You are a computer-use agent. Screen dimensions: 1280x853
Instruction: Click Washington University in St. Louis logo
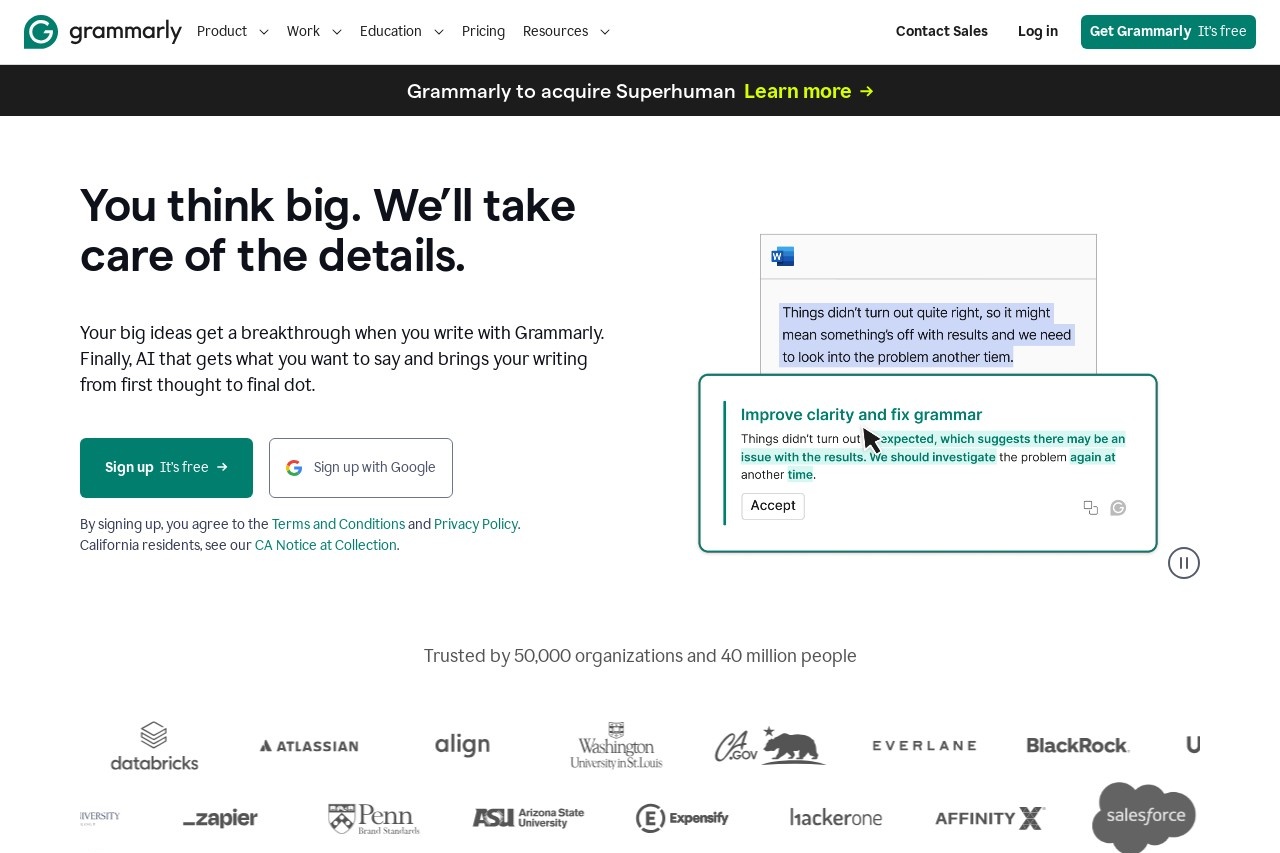point(616,745)
